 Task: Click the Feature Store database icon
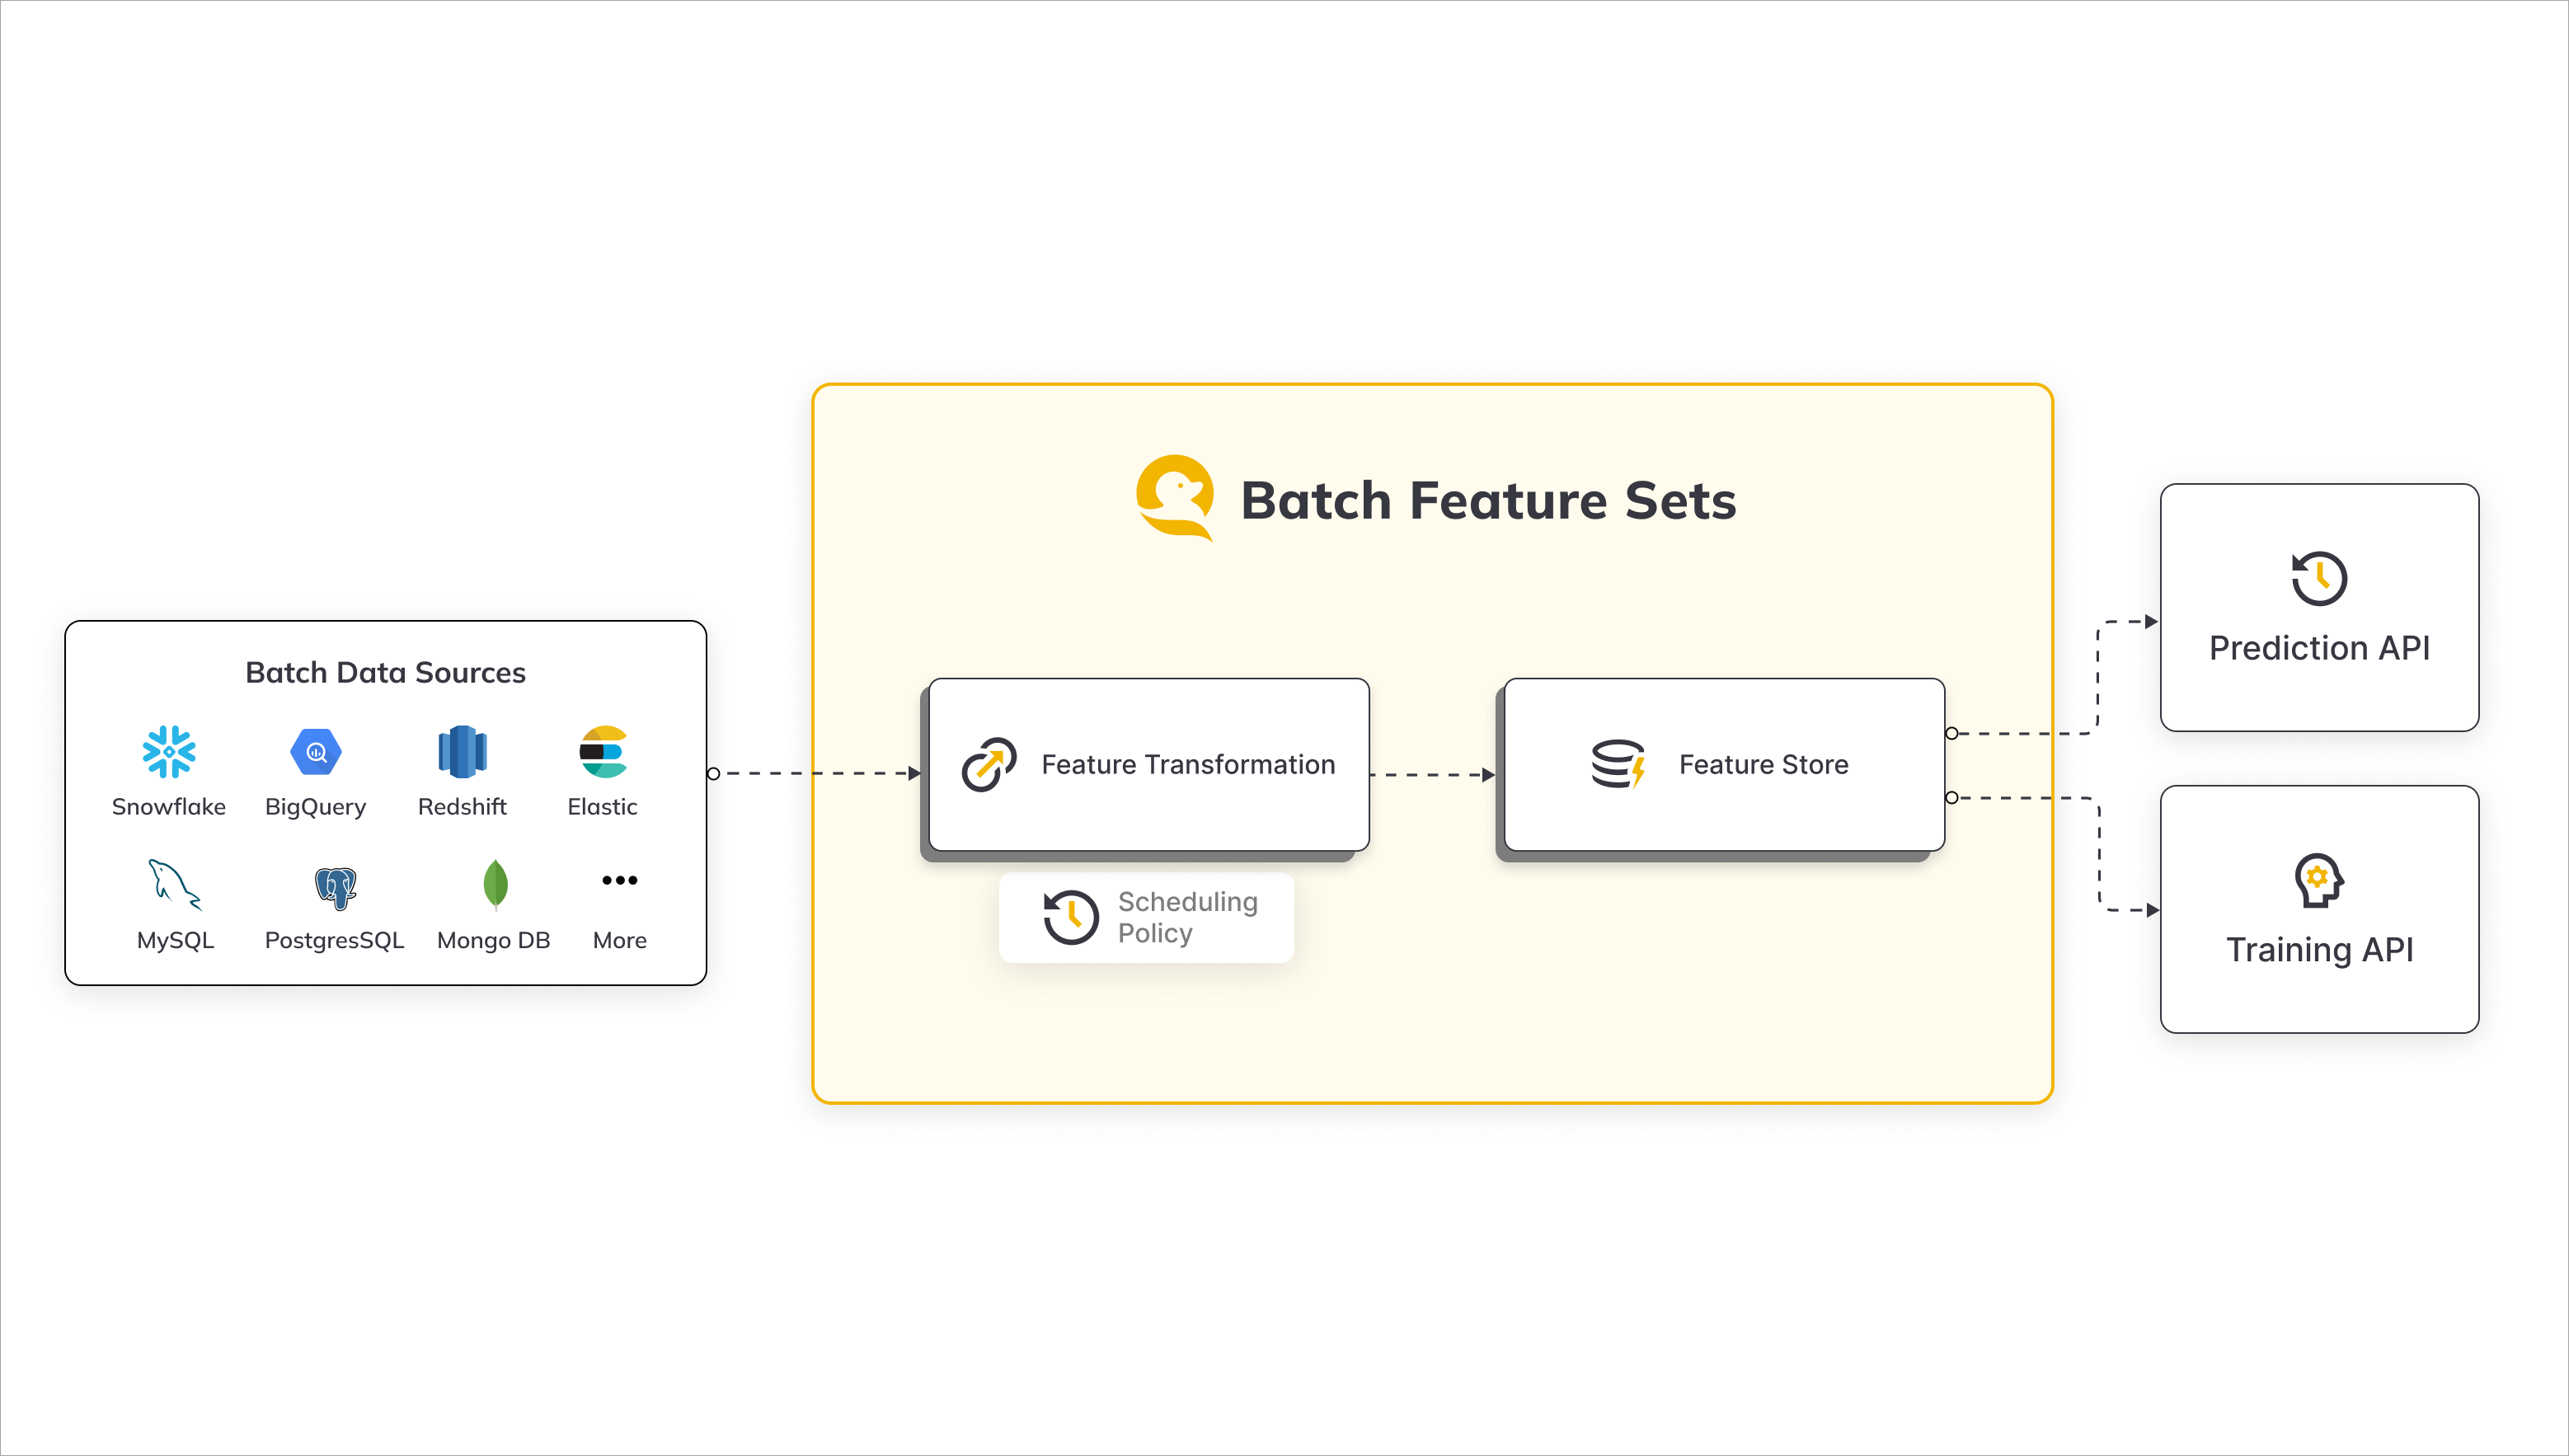click(1618, 764)
